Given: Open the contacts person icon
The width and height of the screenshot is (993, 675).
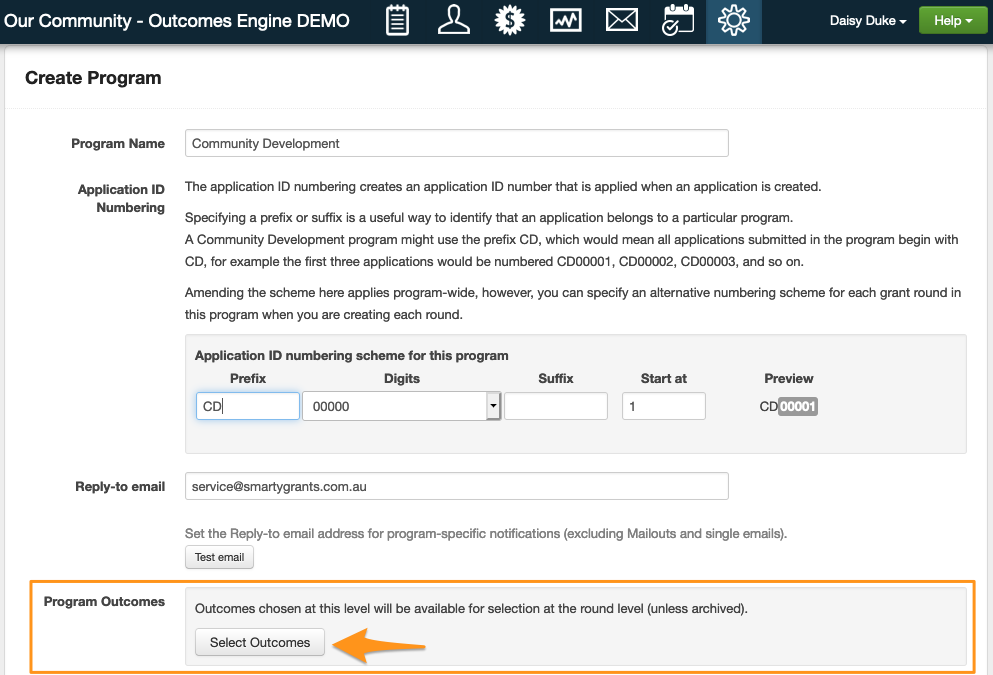Looking at the screenshot, I should pyautogui.click(x=454, y=21).
